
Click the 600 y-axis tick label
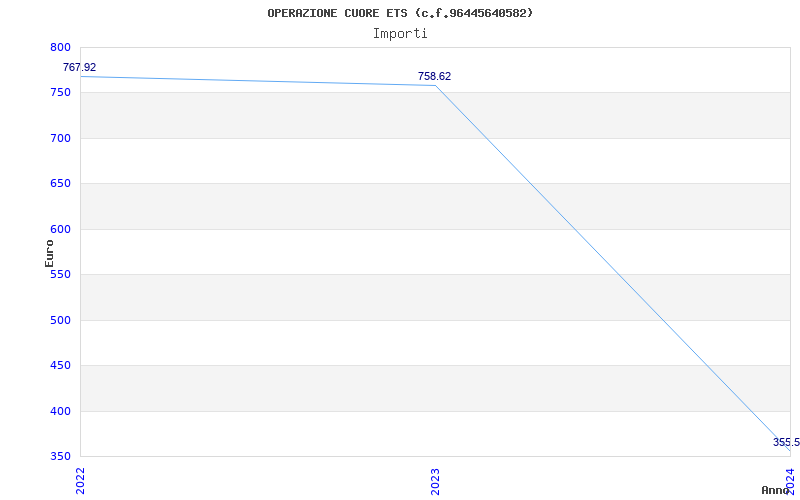60,229
